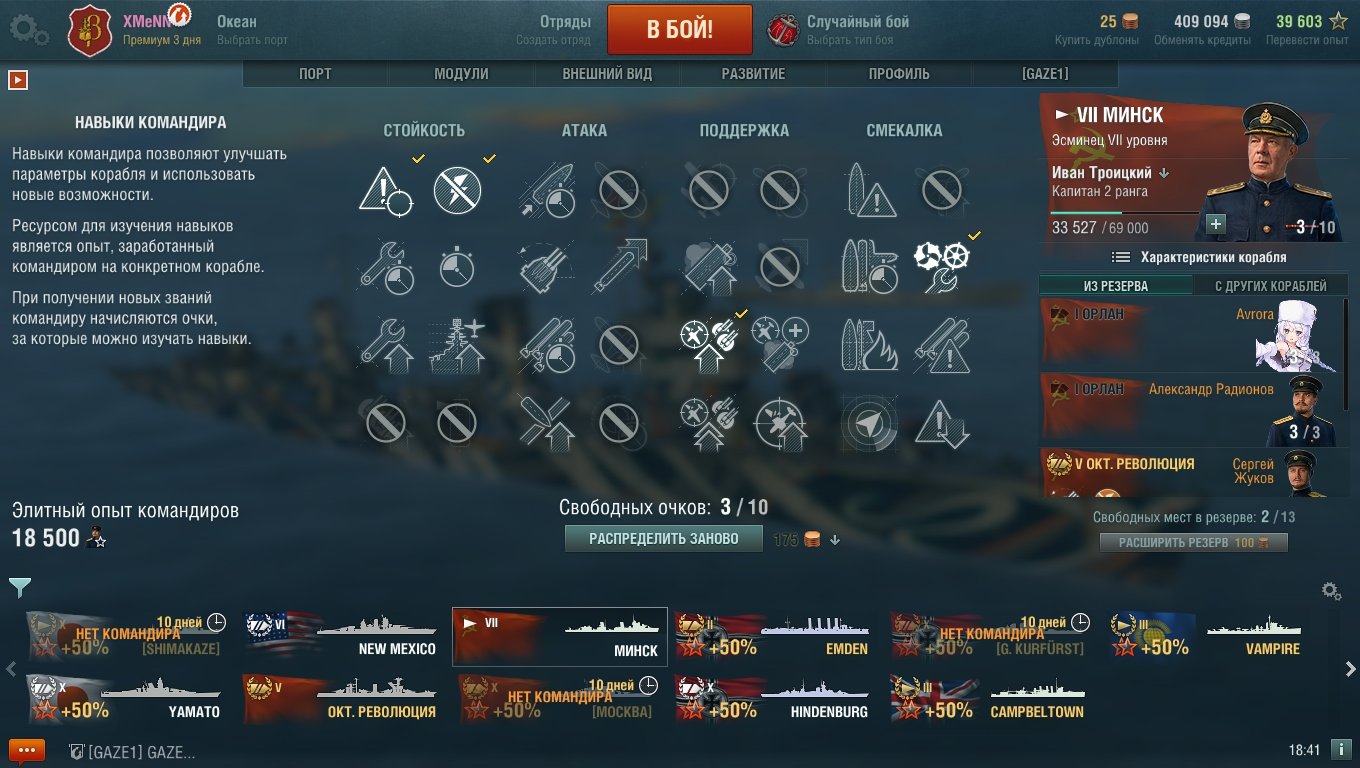Screen dimensions: 1360x768
Task: Expand the red play arrow panel
Action: (17, 79)
